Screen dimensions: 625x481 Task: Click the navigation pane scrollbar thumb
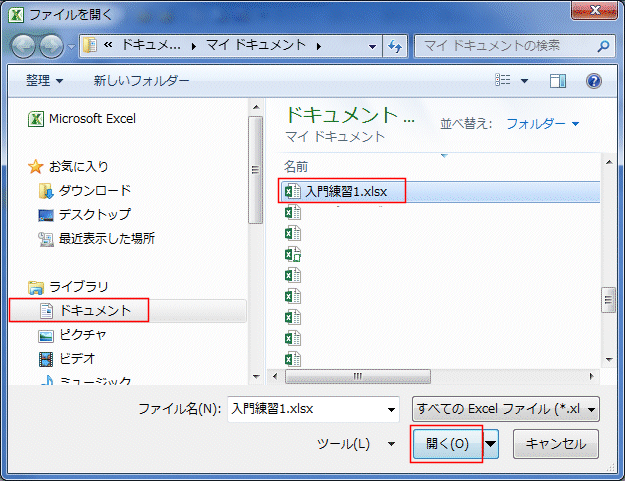coord(256,170)
